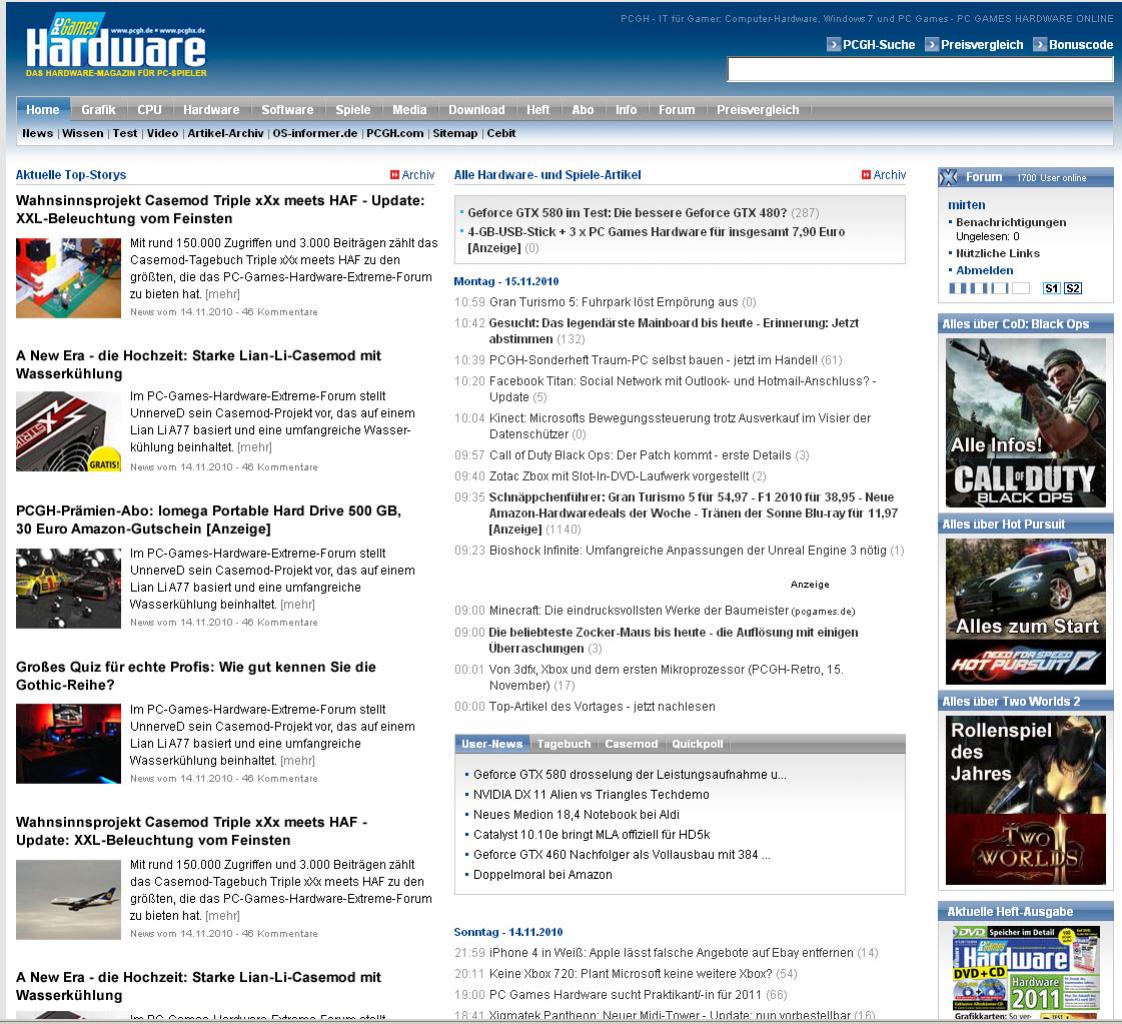The image size is (1122, 1024).
Task: Click the mirten username link
Action: pyautogui.click(x=966, y=205)
